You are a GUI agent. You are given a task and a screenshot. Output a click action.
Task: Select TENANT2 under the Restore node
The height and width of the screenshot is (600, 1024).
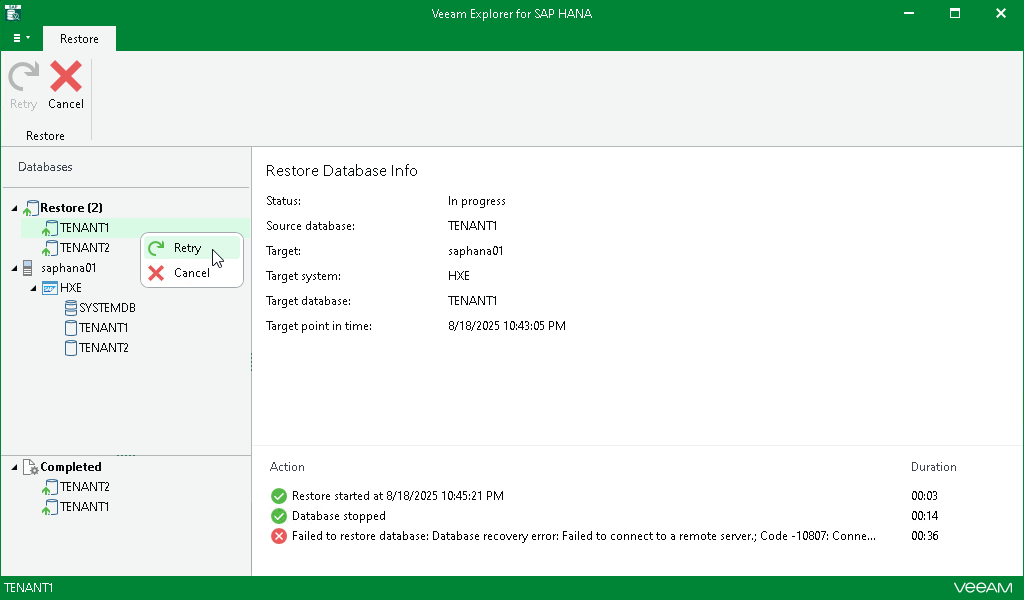pos(84,247)
